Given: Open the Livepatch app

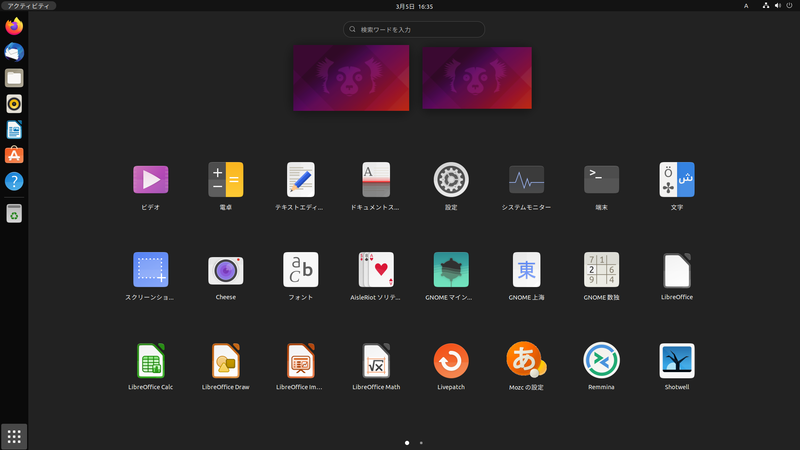Looking at the screenshot, I should pos(451,360).
